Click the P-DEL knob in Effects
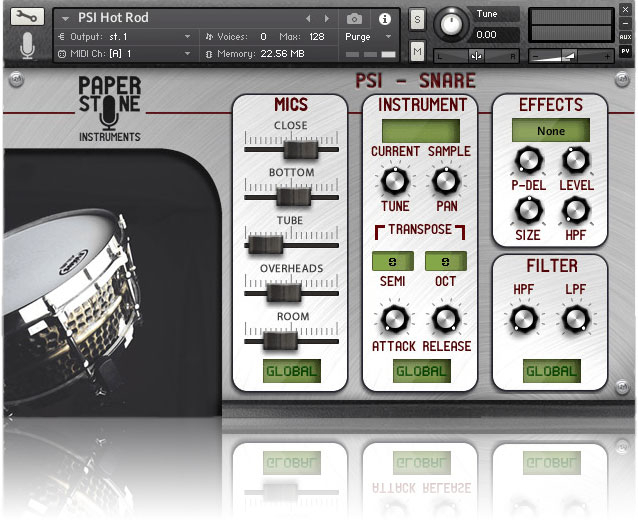 pyautogui.click(x=525, y=161)
